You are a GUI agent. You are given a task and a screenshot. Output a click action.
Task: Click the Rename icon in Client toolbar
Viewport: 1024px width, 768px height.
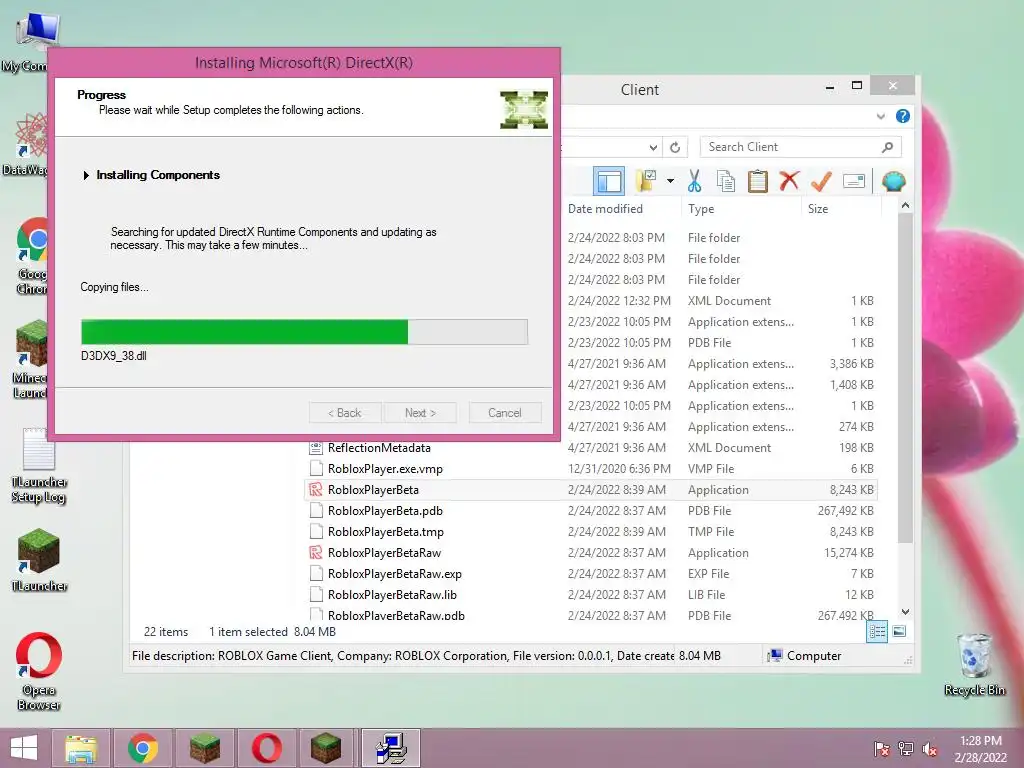(x=854, y=181)
